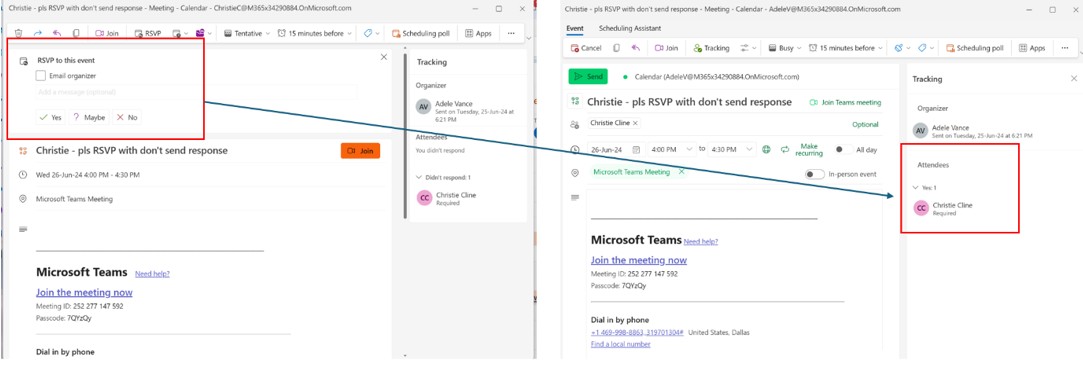Switch to the Event tab
1083x366 pixels.
[x=575, y=28]
